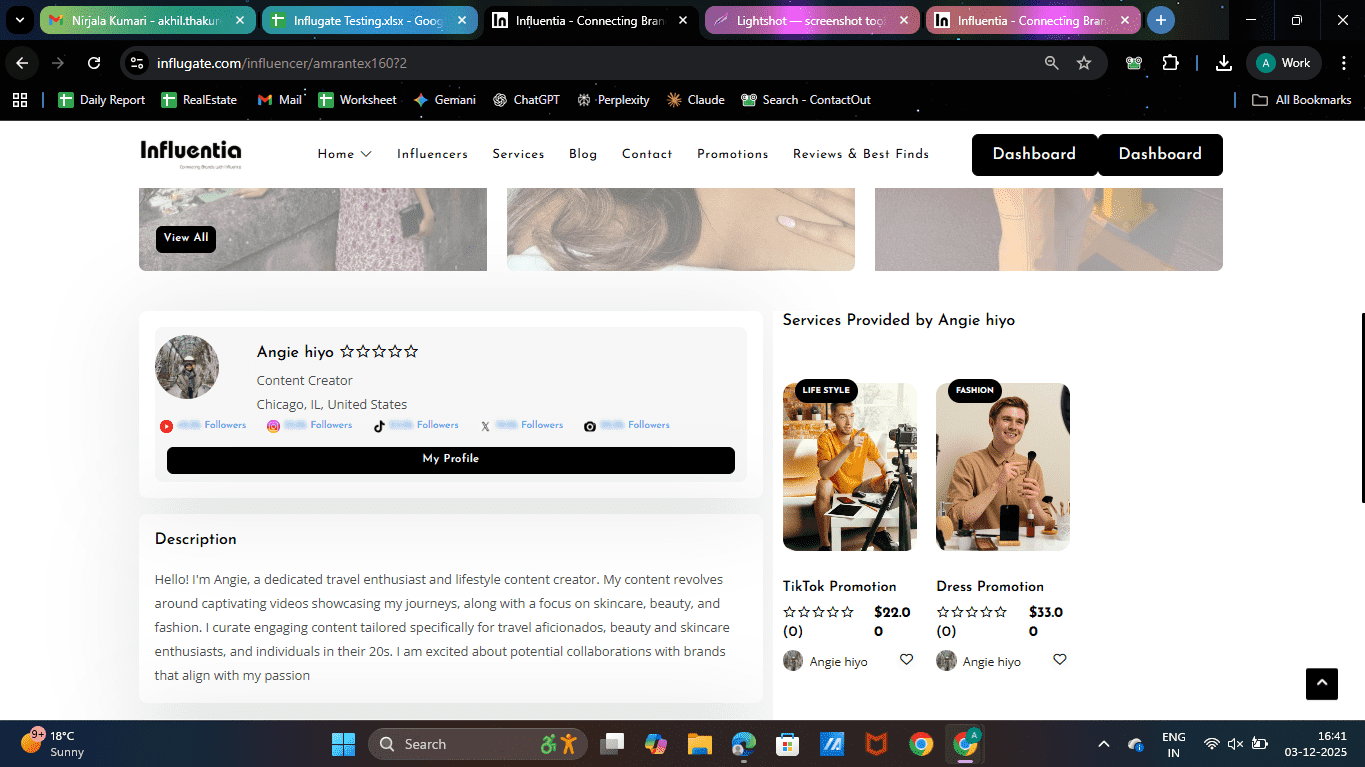Favorite the Dress Promotion service heart

click(x=1059, y=660)
